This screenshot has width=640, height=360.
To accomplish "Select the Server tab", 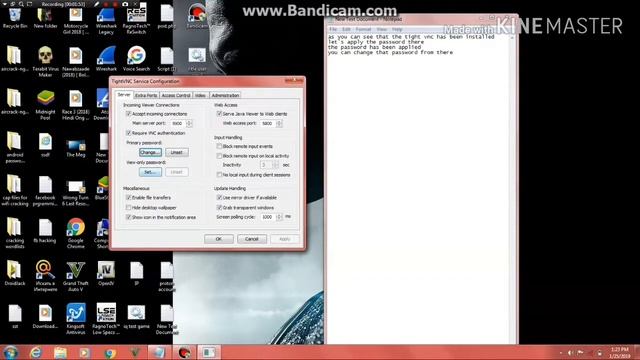I will [124, 95].
